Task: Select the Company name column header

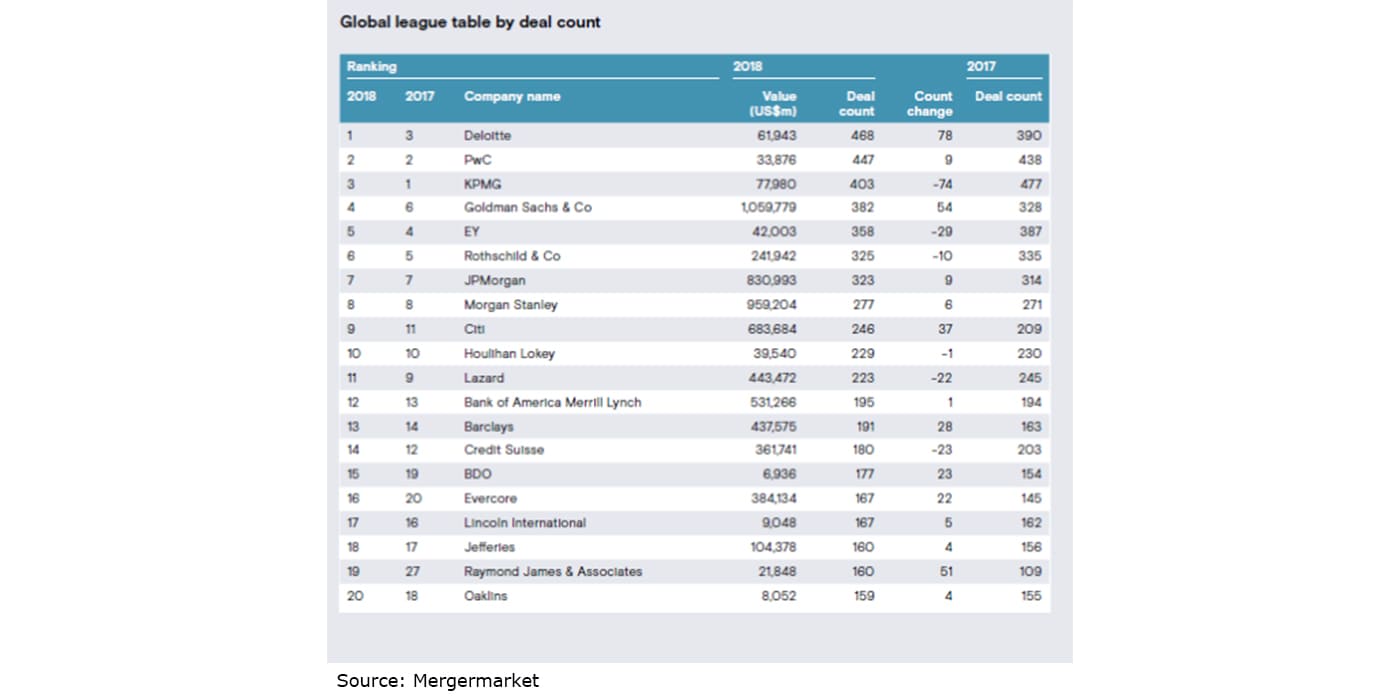Action: click(512, 97)
